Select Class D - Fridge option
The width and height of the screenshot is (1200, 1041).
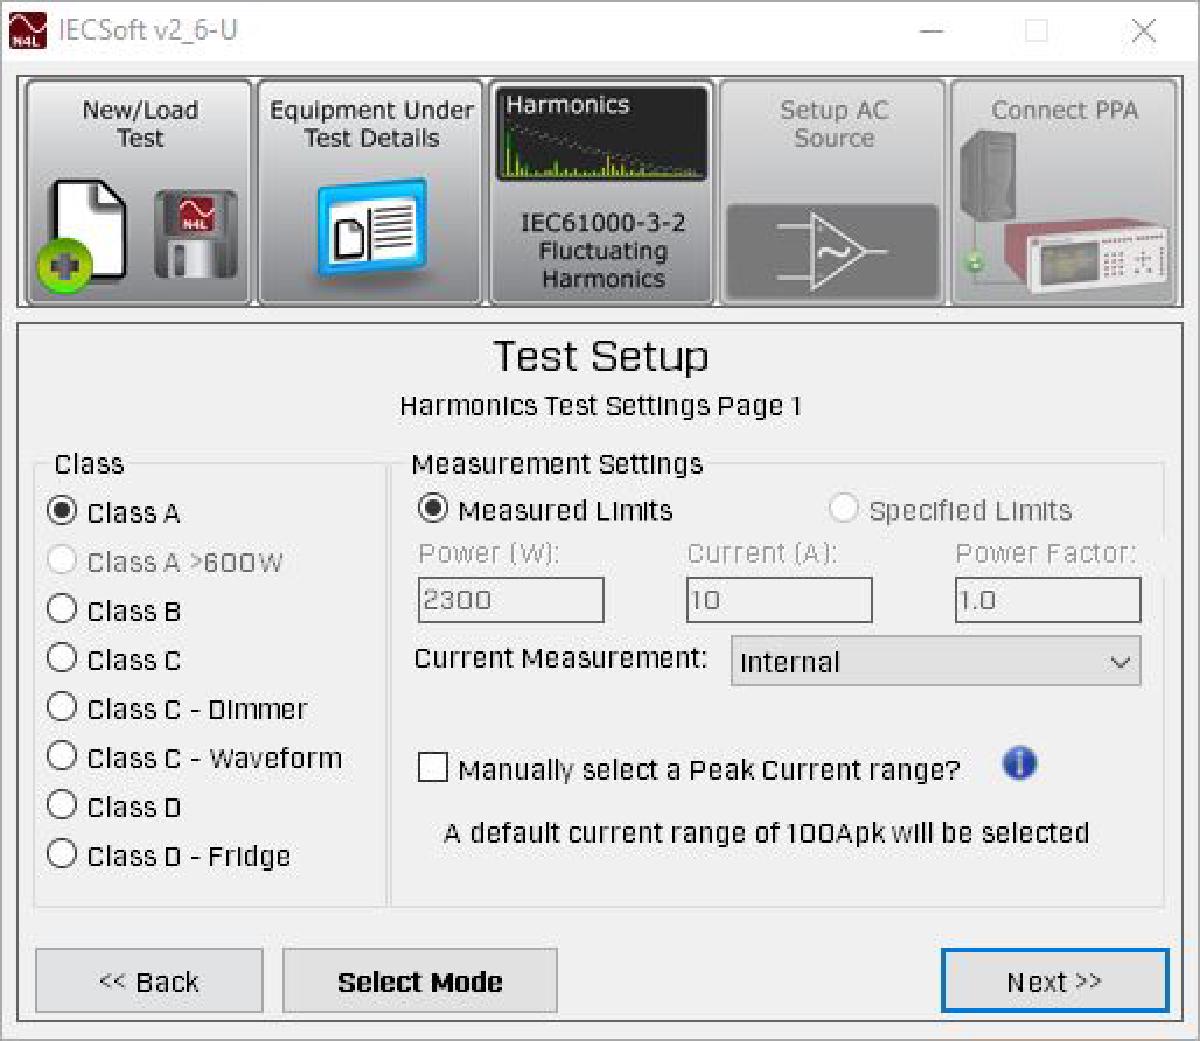(62, 853)
